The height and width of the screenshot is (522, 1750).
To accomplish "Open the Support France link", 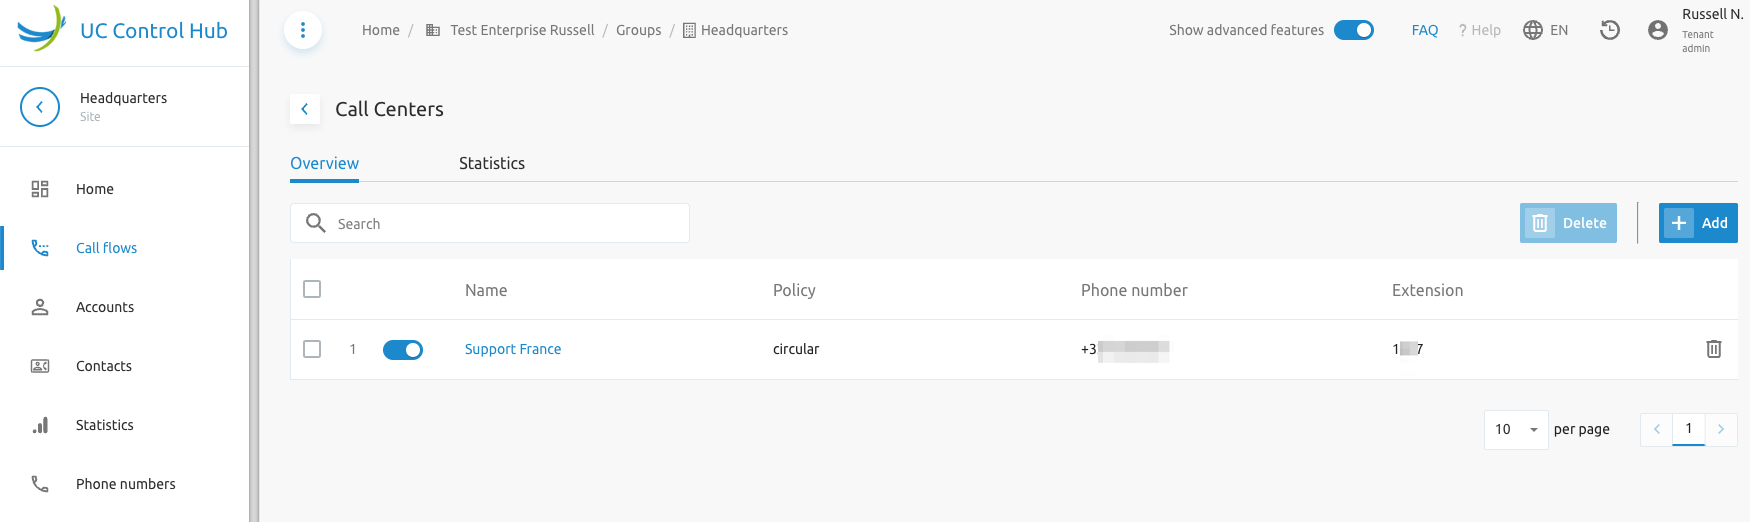I will pyautogui.click(x=513, y=349).
